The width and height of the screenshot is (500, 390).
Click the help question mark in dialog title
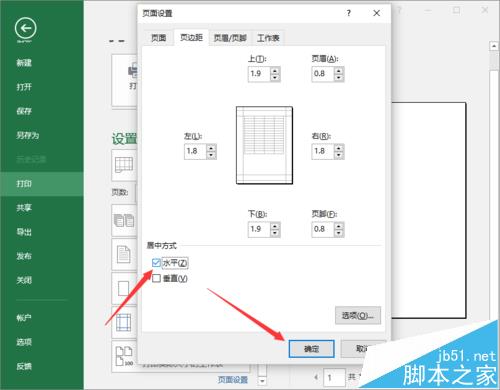[349, 13]
